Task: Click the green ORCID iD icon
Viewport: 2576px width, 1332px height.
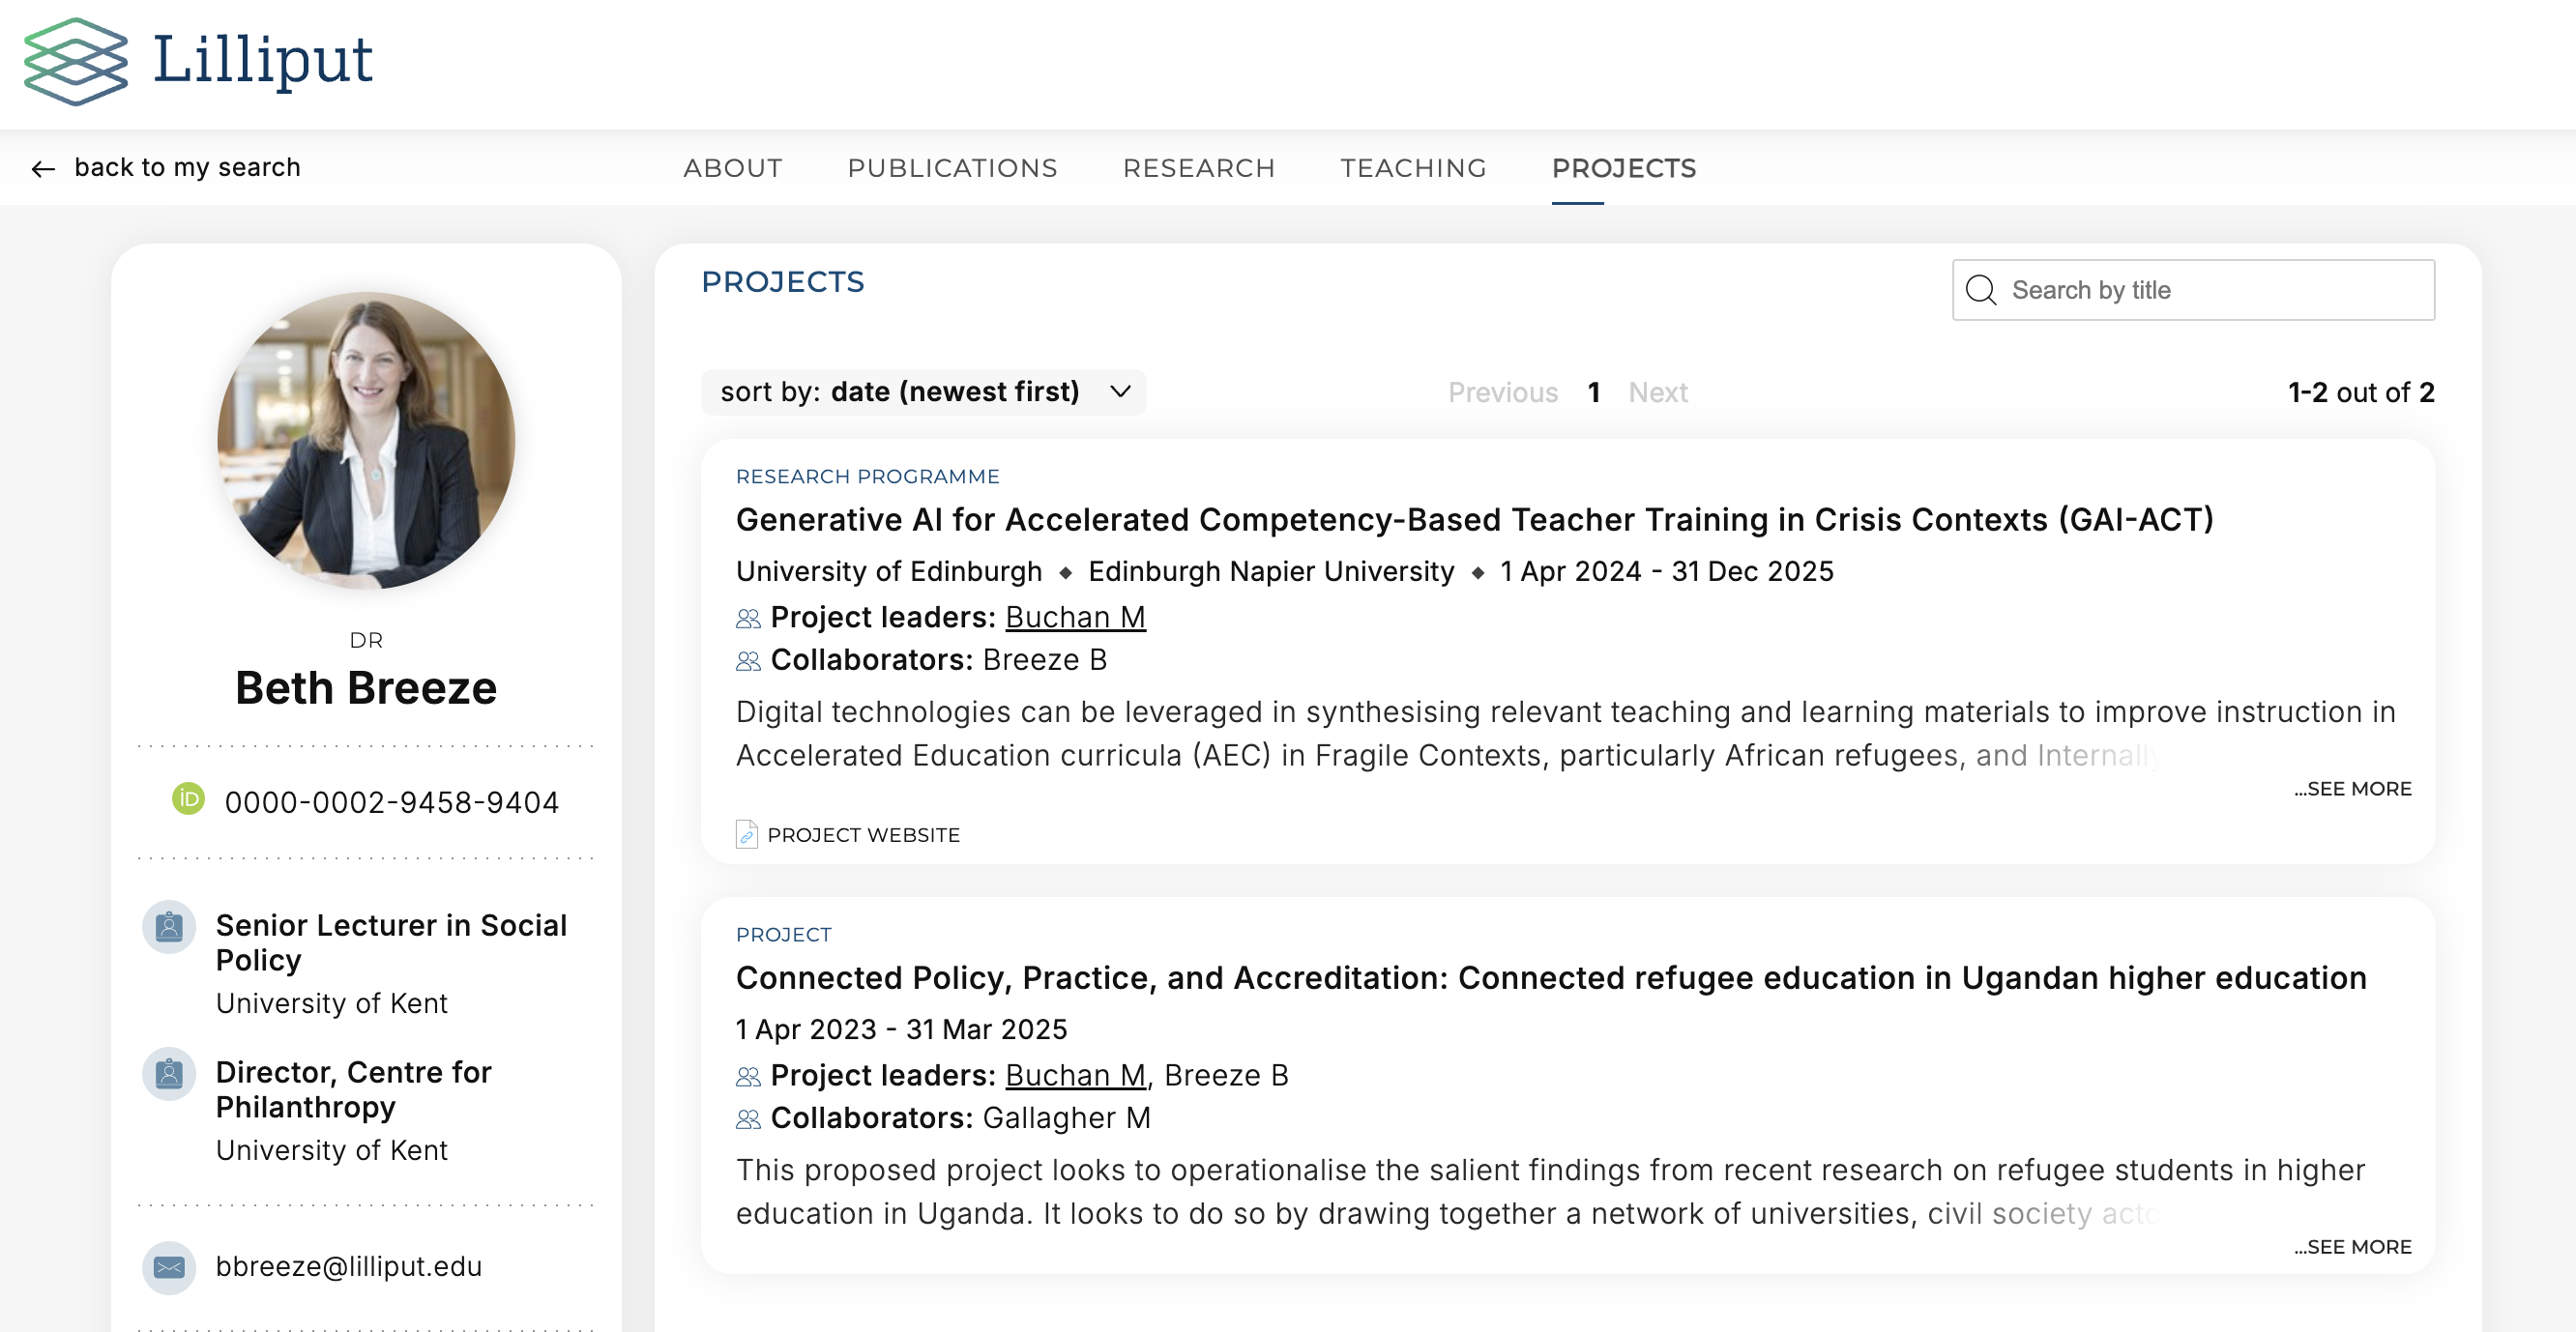Action: [x=188, y=799]
